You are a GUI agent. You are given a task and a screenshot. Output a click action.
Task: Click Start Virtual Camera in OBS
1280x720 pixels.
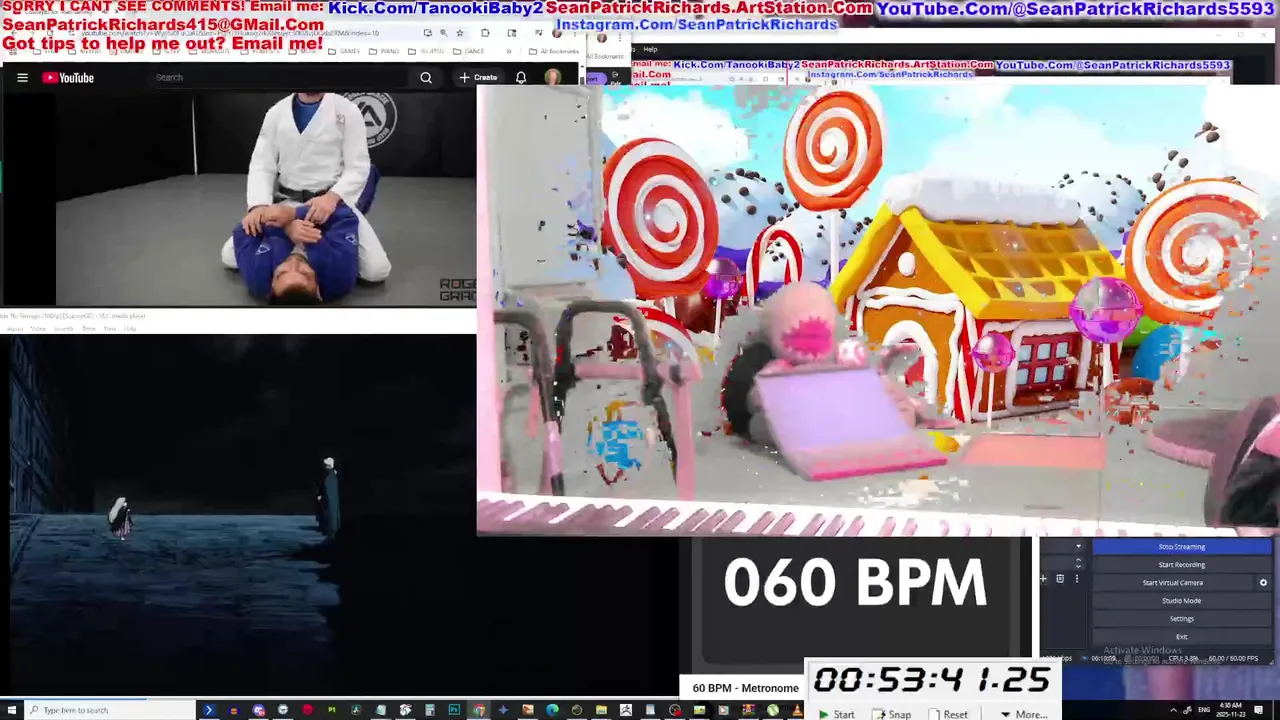pyautogui.click(x=1173, y=583)
